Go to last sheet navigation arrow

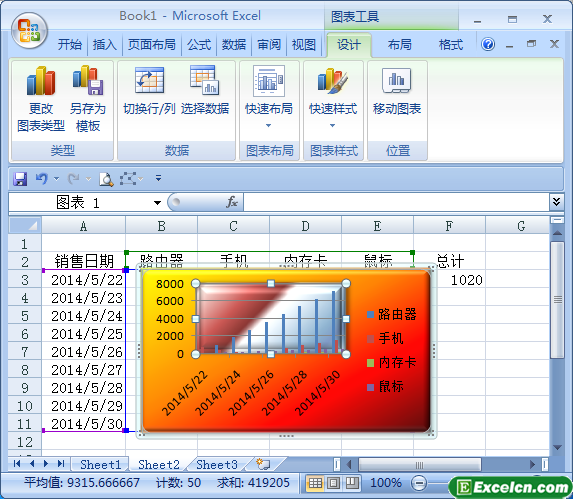click(61, 464)
